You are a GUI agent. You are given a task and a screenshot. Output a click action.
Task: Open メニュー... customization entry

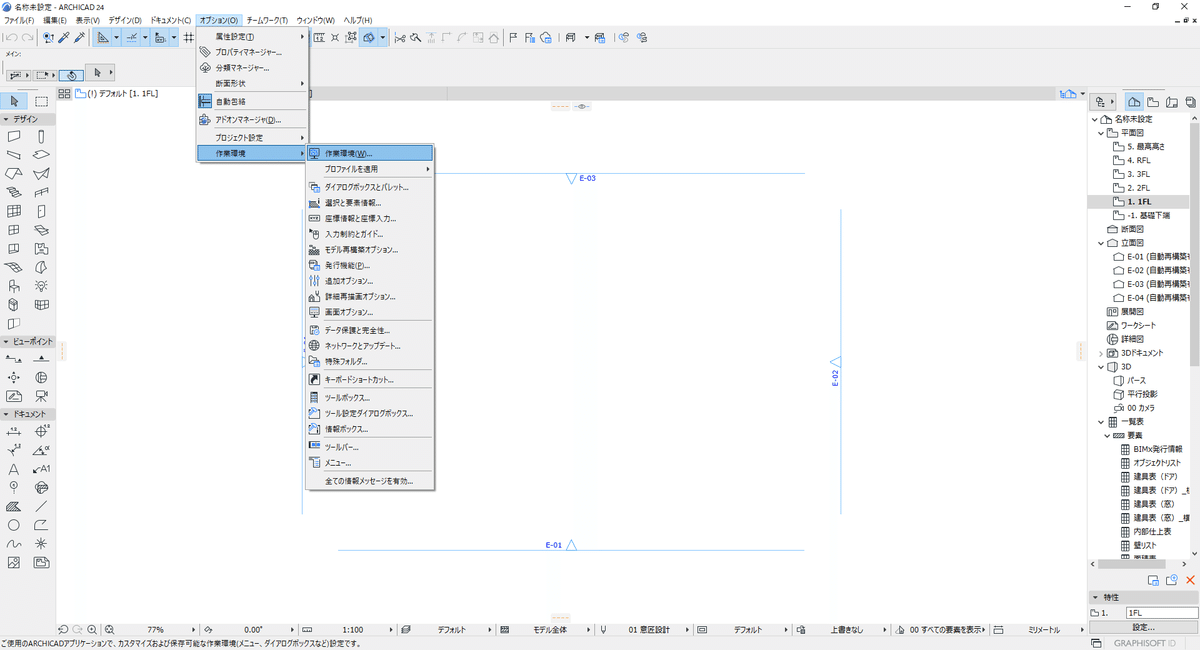(370, 463)
